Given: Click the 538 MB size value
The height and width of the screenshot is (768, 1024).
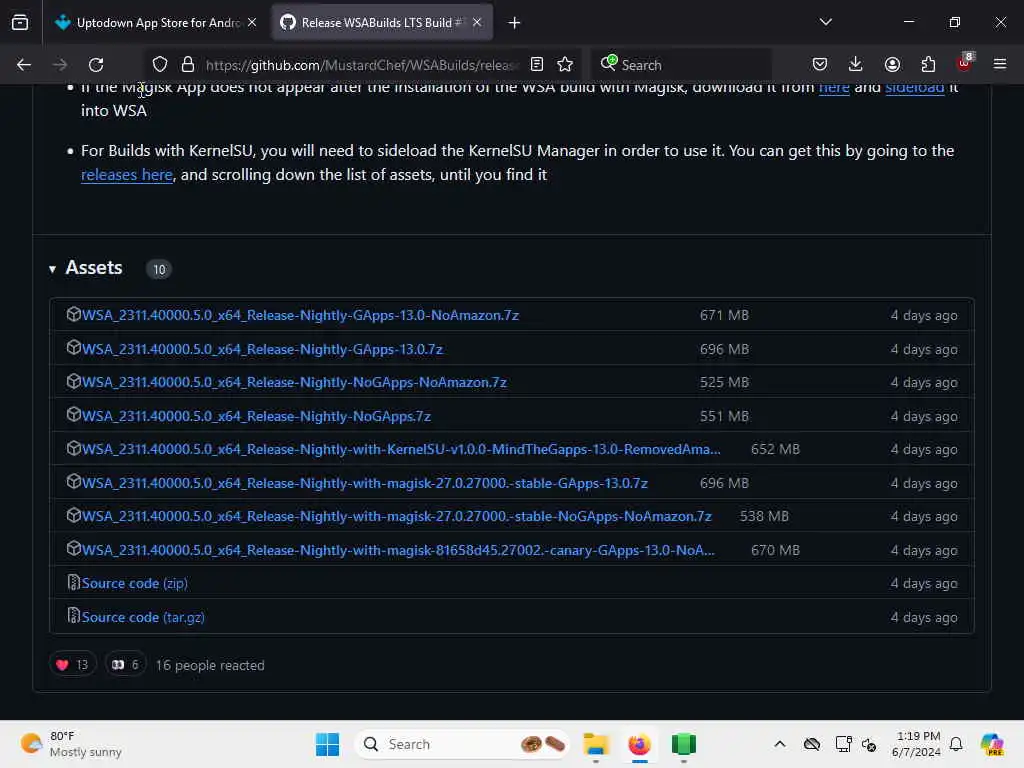Looking at the screenshot, I should tap(764, 517).
